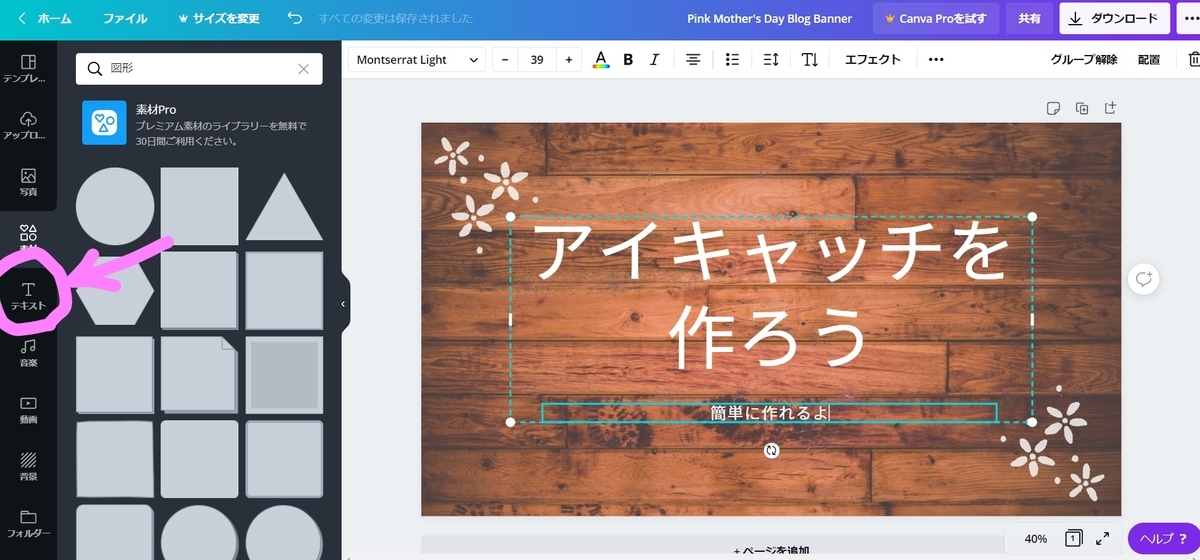Insert the triangle shape
Image resolution: width=1200 pixels, height=560 pixels.
coord(284,206)
